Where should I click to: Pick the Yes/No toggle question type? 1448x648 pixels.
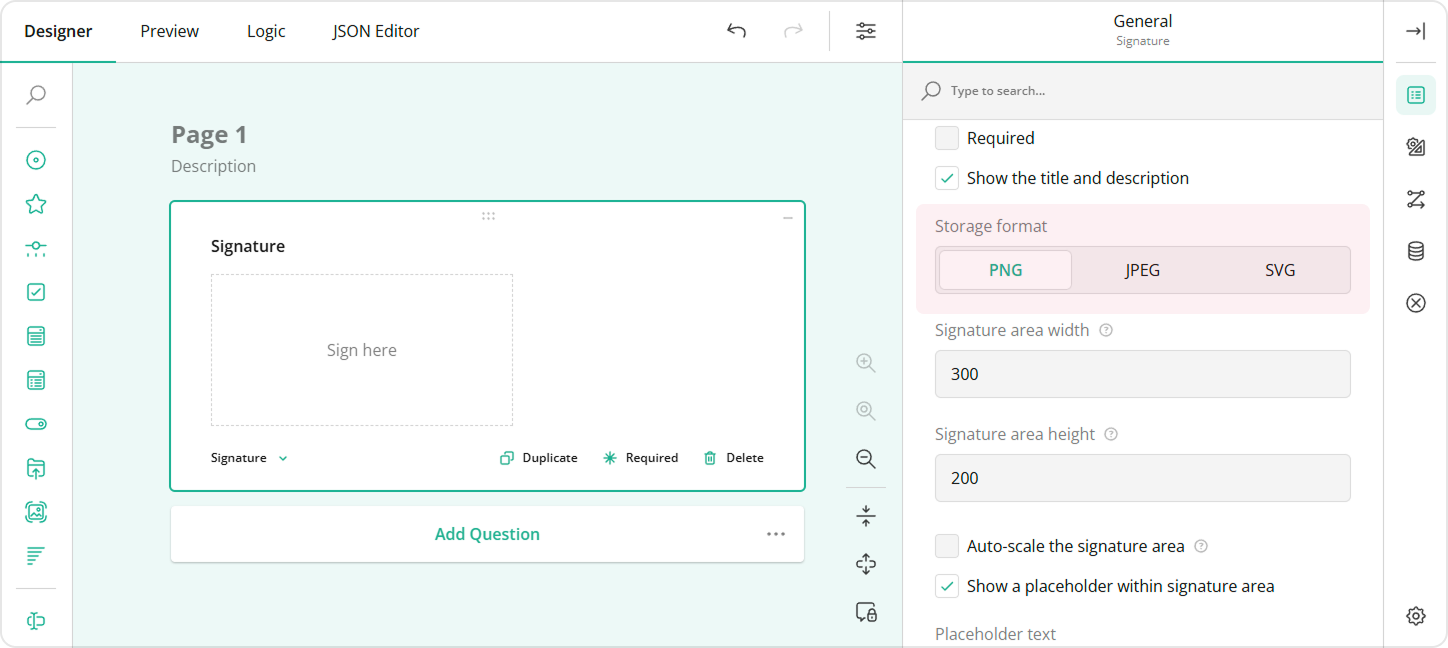[x=36, y=424]
